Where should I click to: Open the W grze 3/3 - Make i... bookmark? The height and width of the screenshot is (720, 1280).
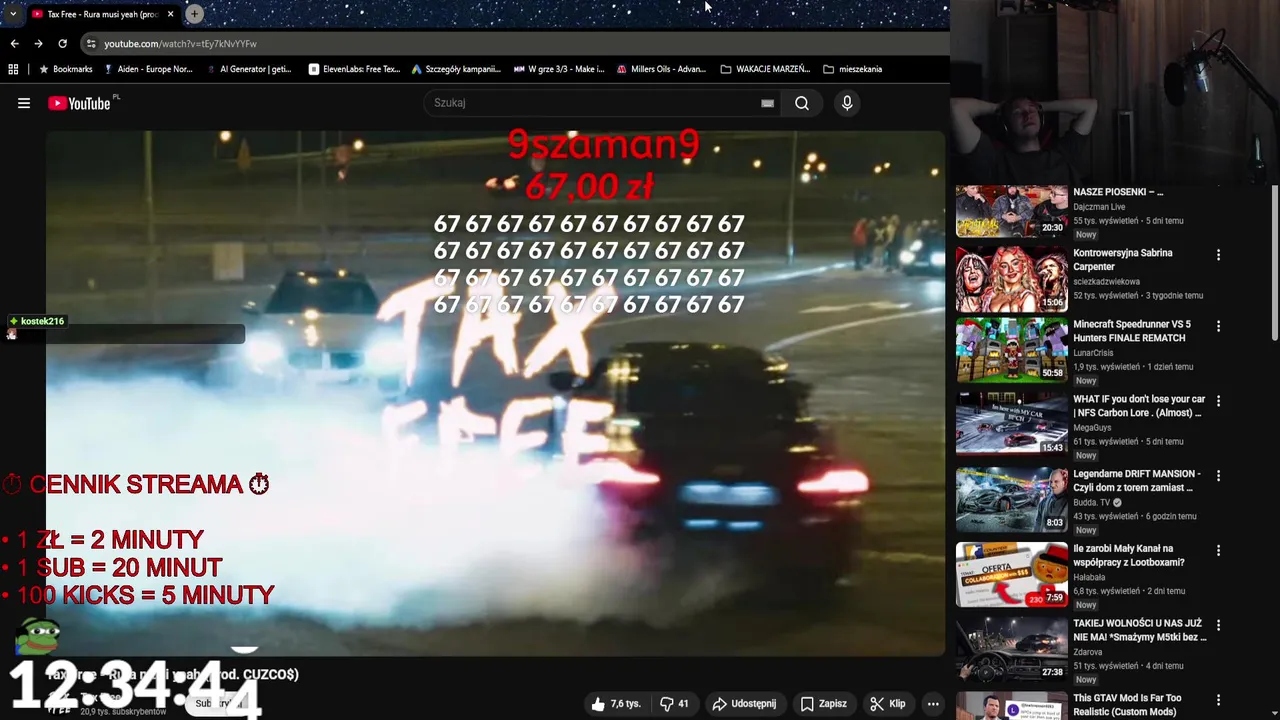coord(559,69)
